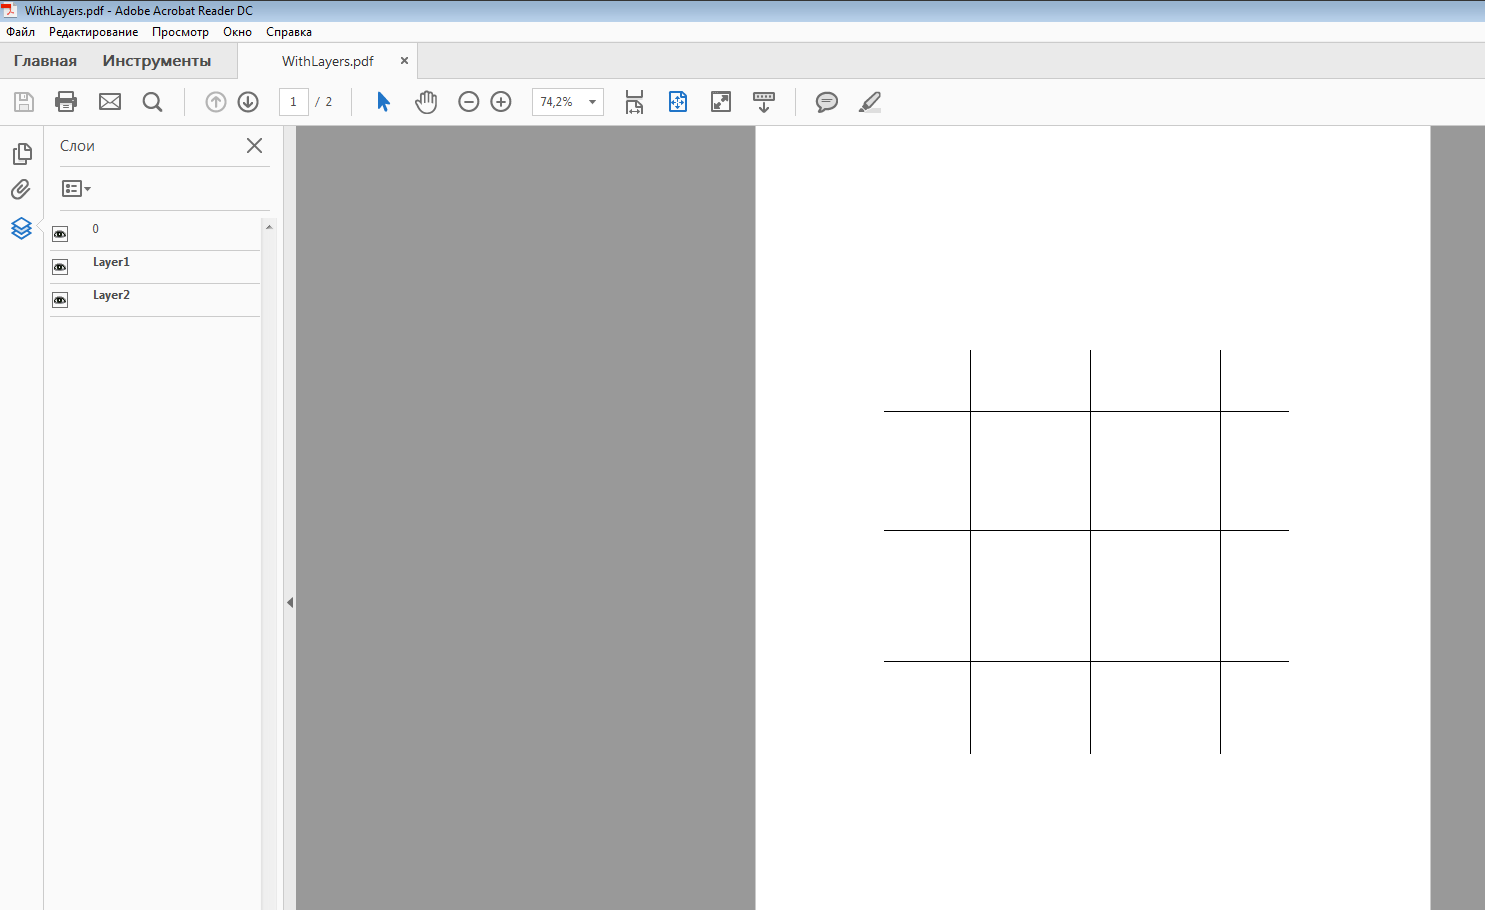
Task: Switch to the Главная tab
Action: [45, 61]
